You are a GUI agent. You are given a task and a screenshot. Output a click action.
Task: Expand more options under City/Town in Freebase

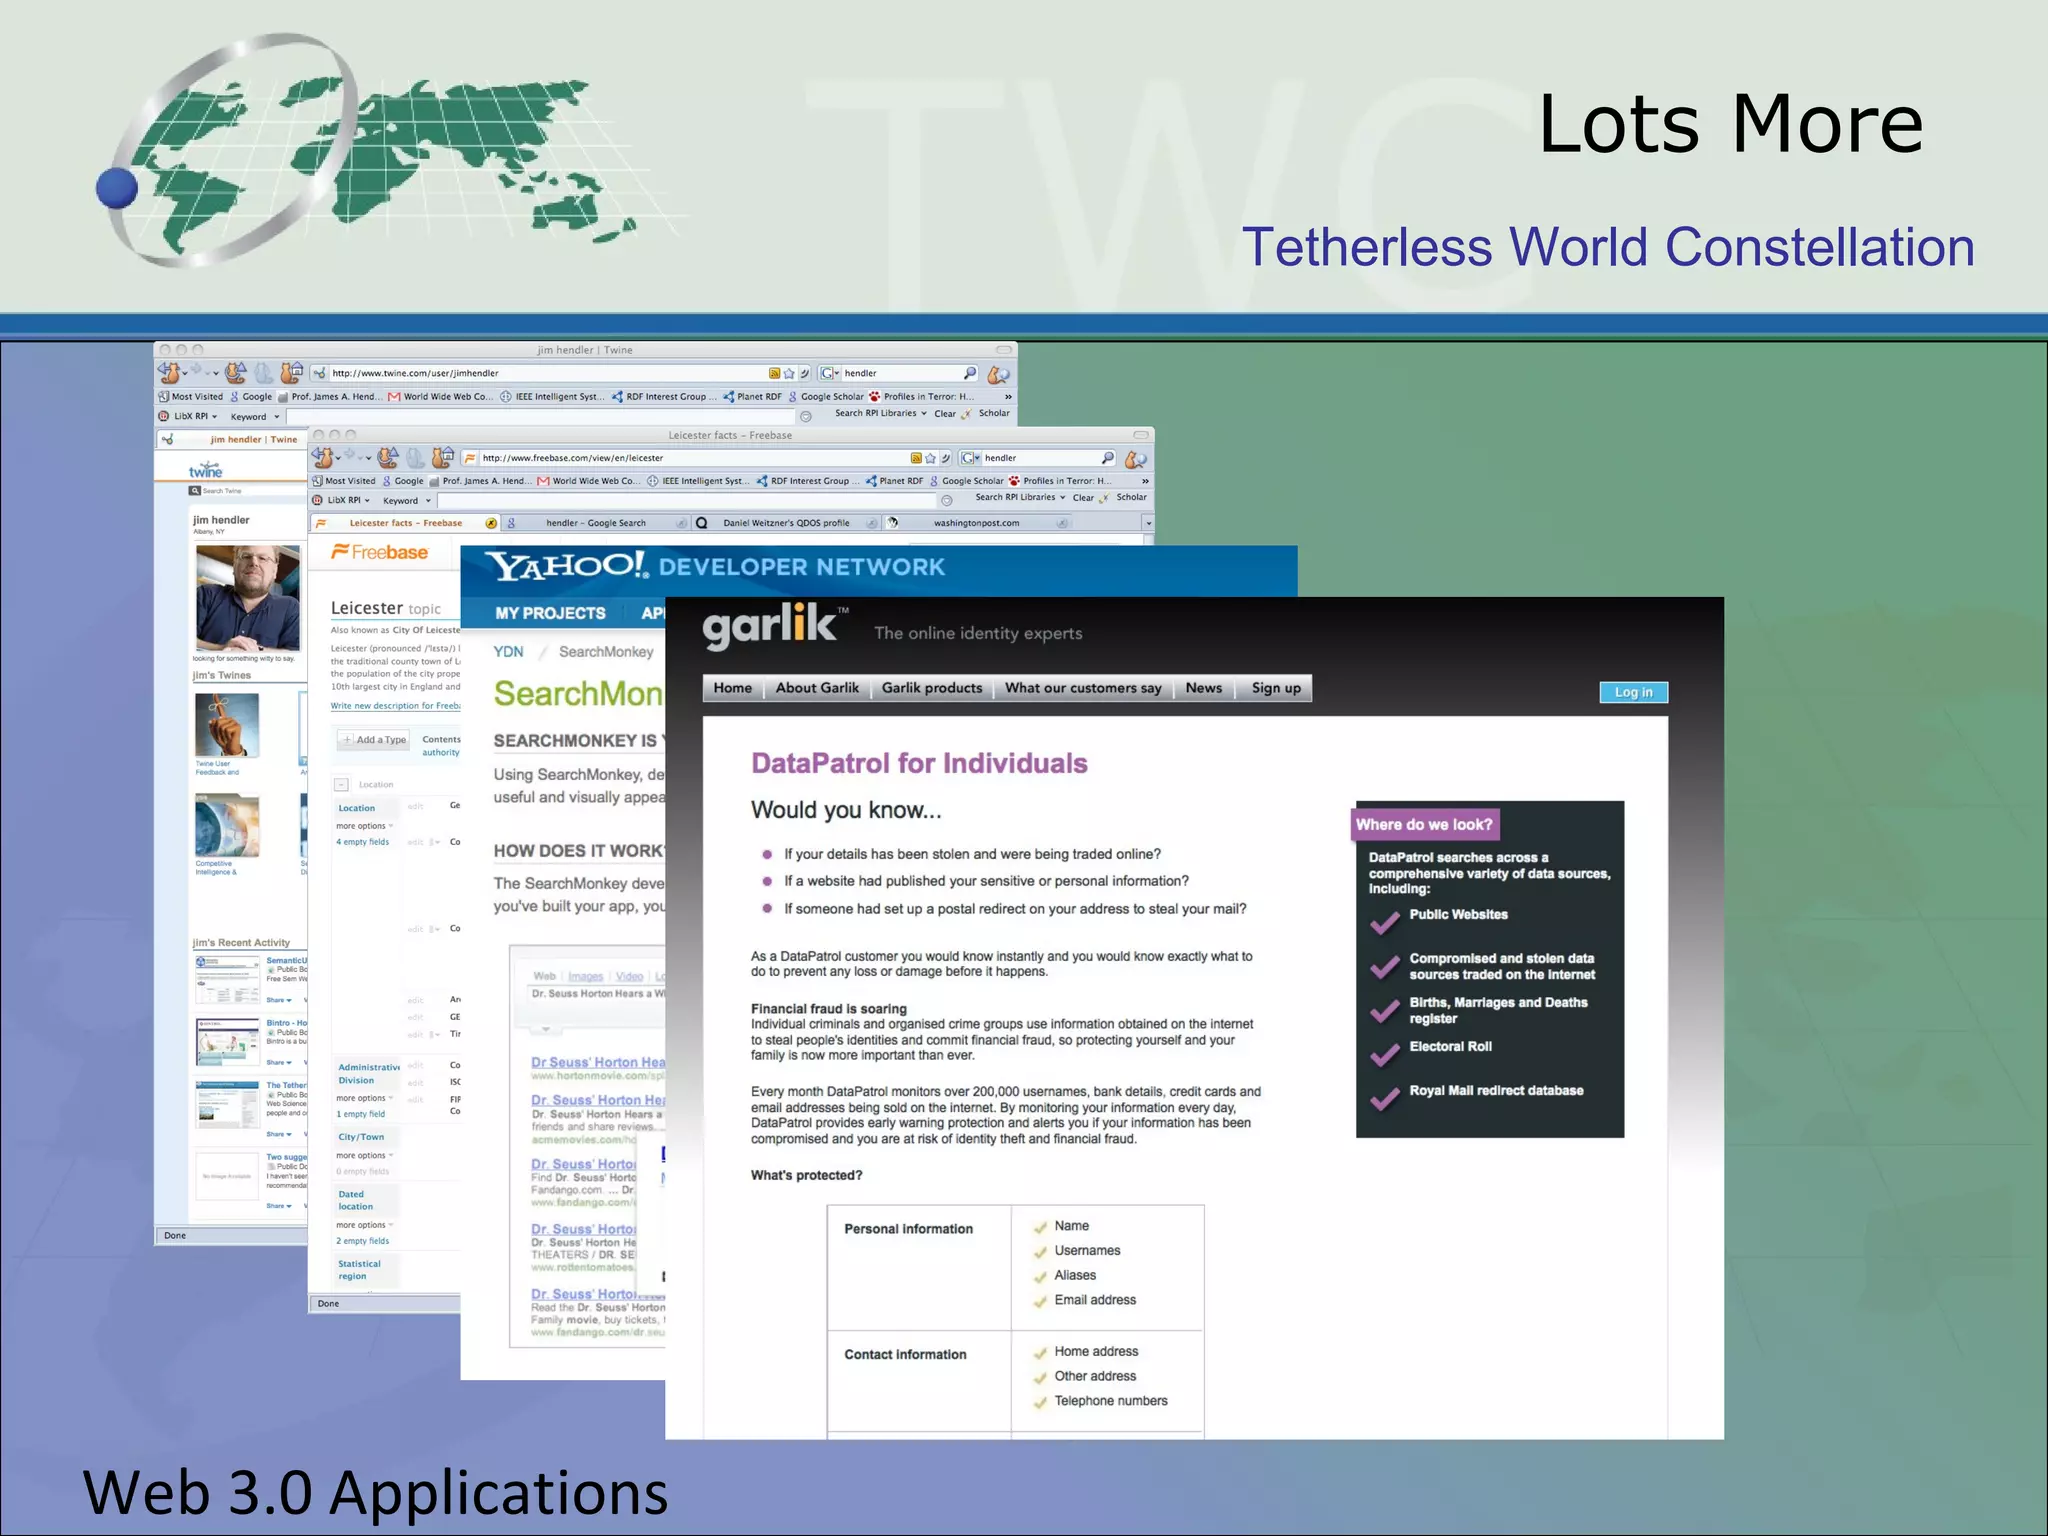[365, 1155]
